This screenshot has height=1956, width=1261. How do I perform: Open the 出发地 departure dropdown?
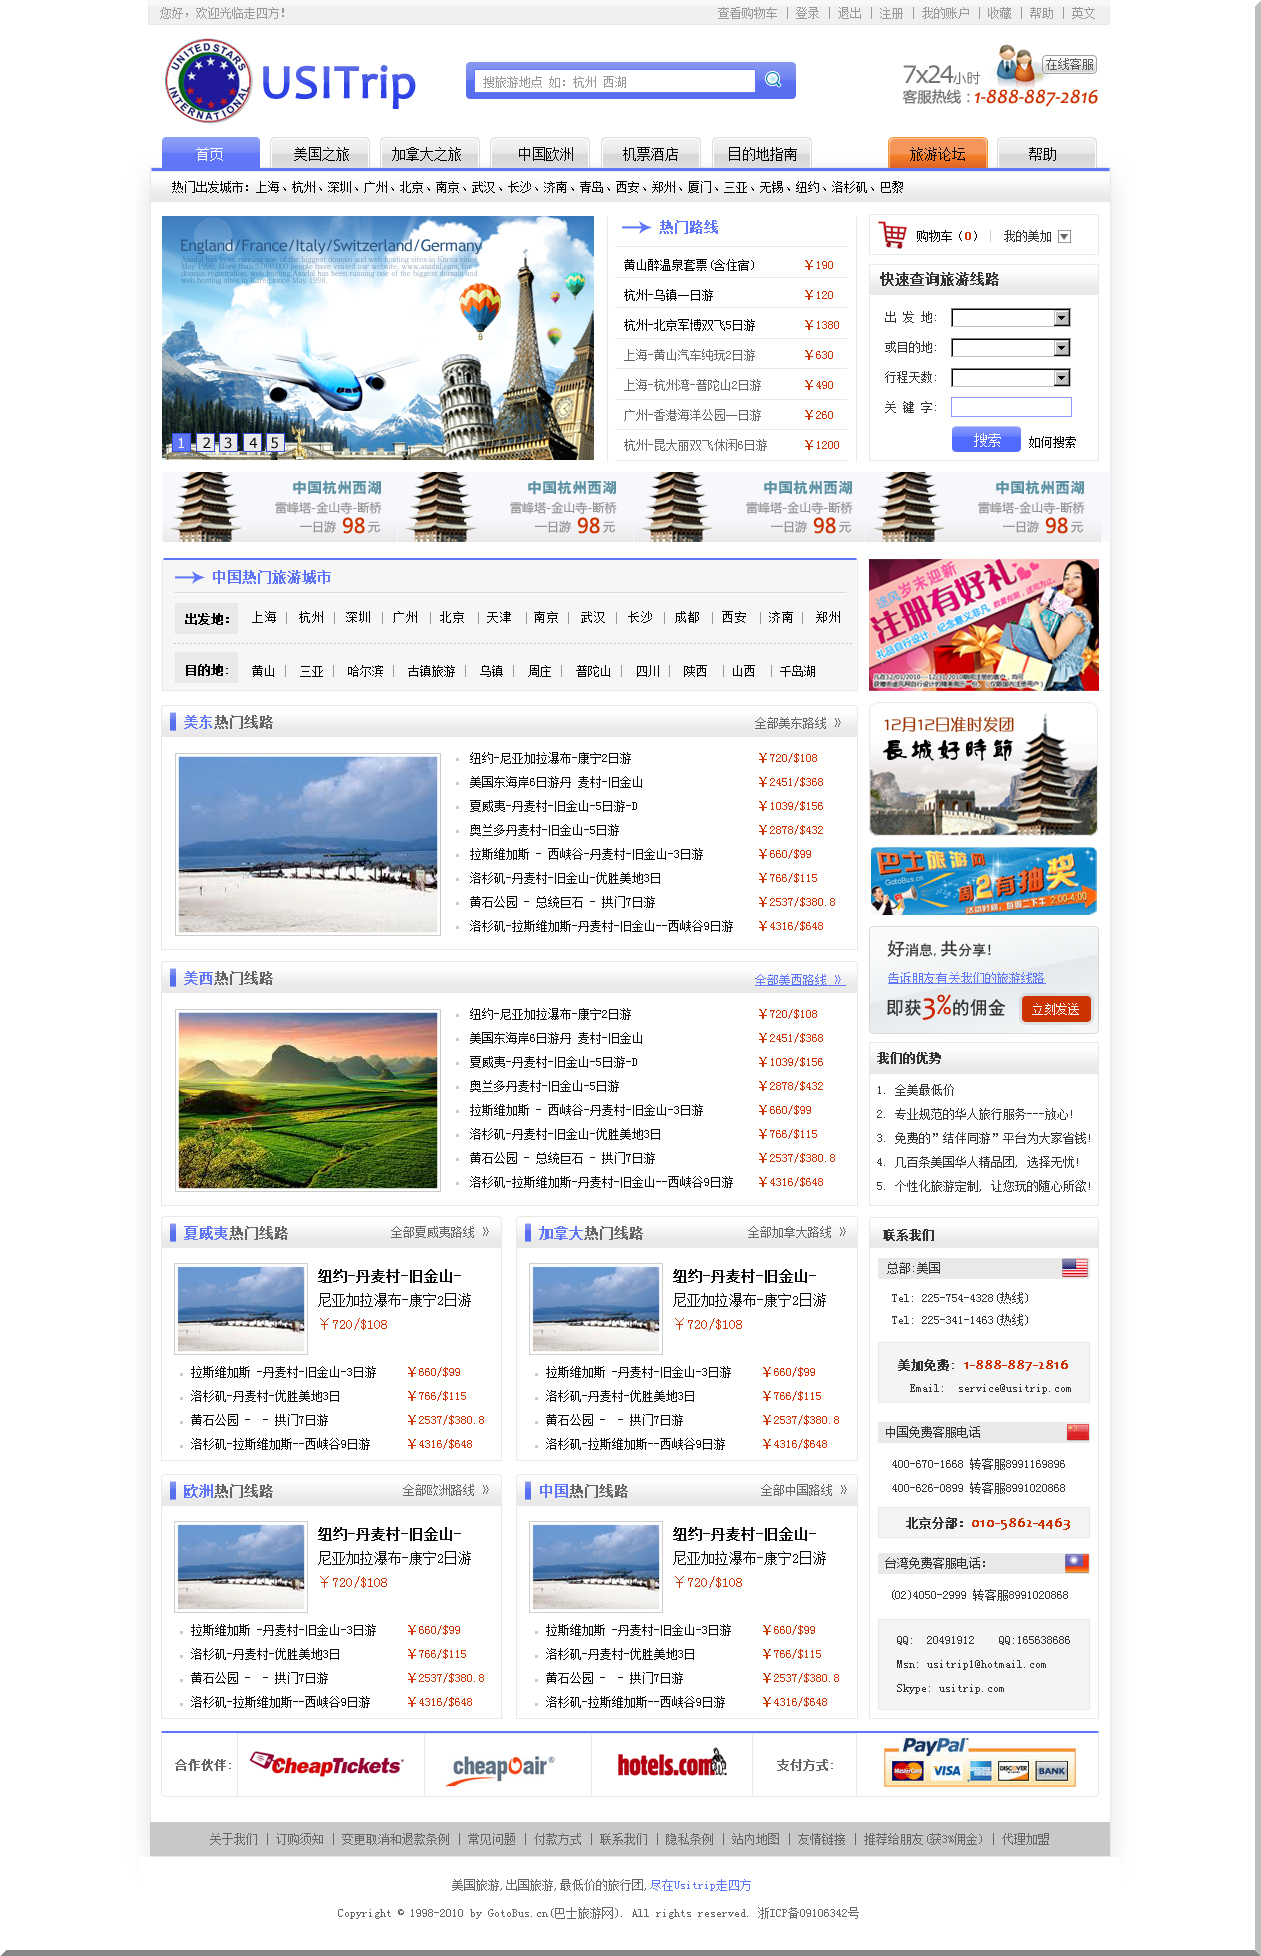click(x=1062, y=318)
